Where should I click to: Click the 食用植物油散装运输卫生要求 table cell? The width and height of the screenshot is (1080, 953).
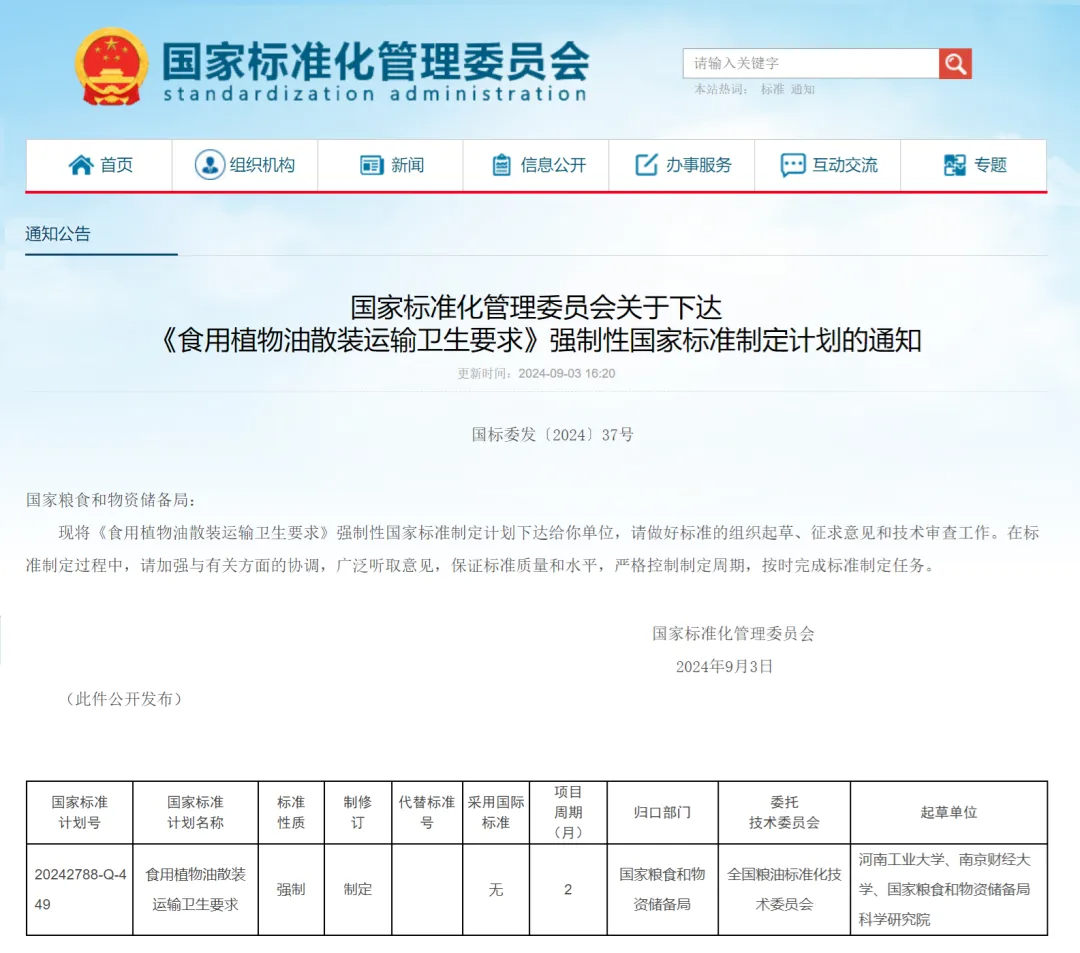(x=196, y=890)
